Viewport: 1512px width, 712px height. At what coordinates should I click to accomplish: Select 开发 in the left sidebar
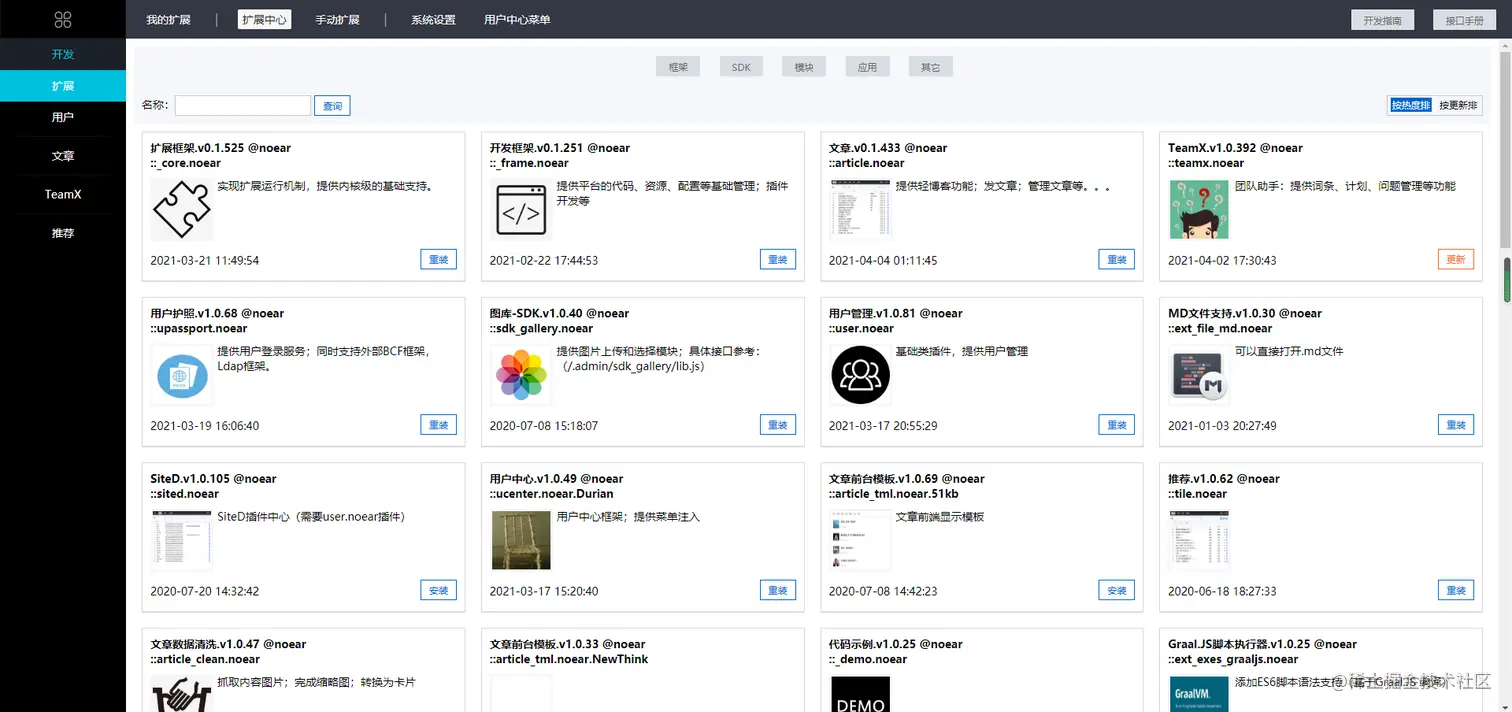(x=63, y=54)
